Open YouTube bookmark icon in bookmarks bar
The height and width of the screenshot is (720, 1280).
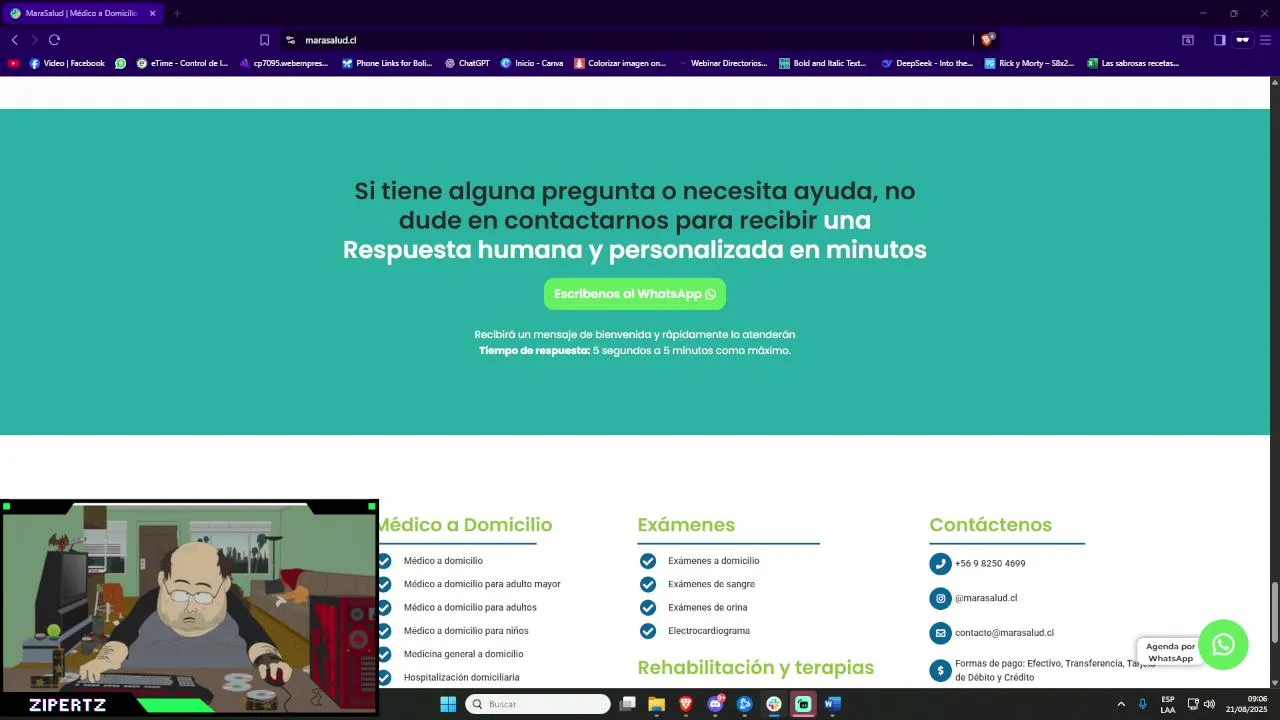[13, 63]
